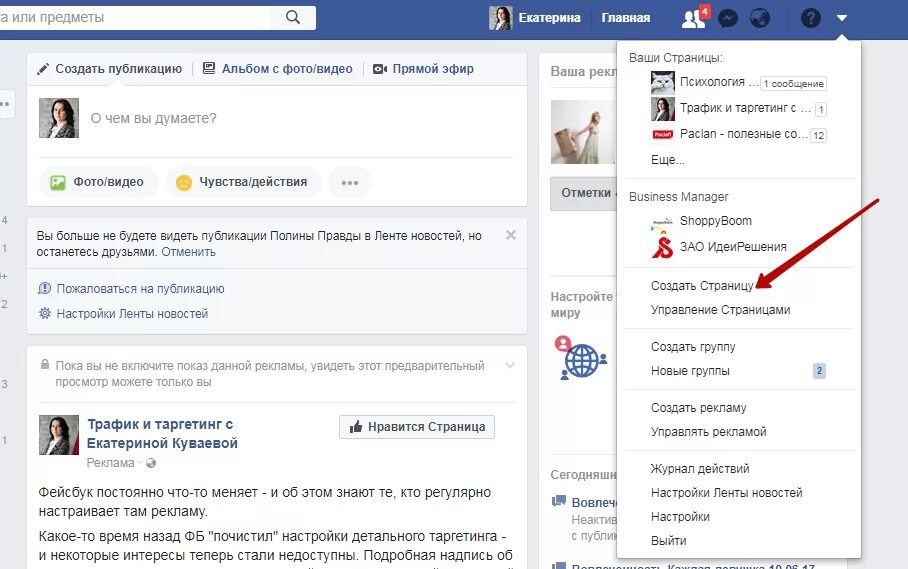Open Трафик и таргетинг page title link
The image size is (908, 569).
pyautogui.click(x=162, y=434)
